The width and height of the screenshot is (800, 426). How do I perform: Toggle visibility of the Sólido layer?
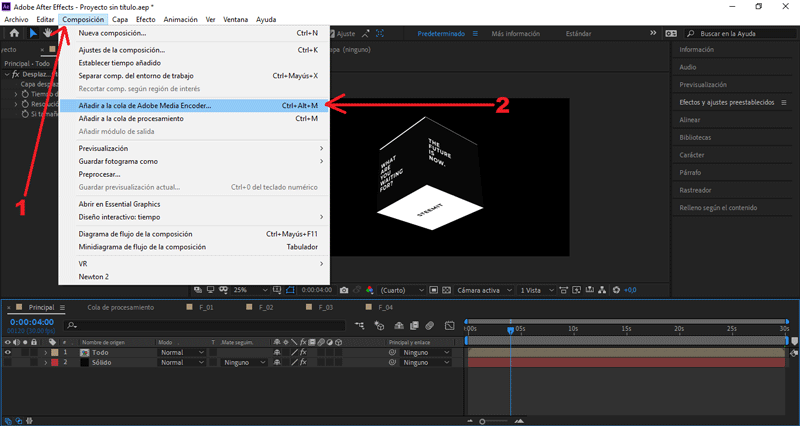(9, 362)
